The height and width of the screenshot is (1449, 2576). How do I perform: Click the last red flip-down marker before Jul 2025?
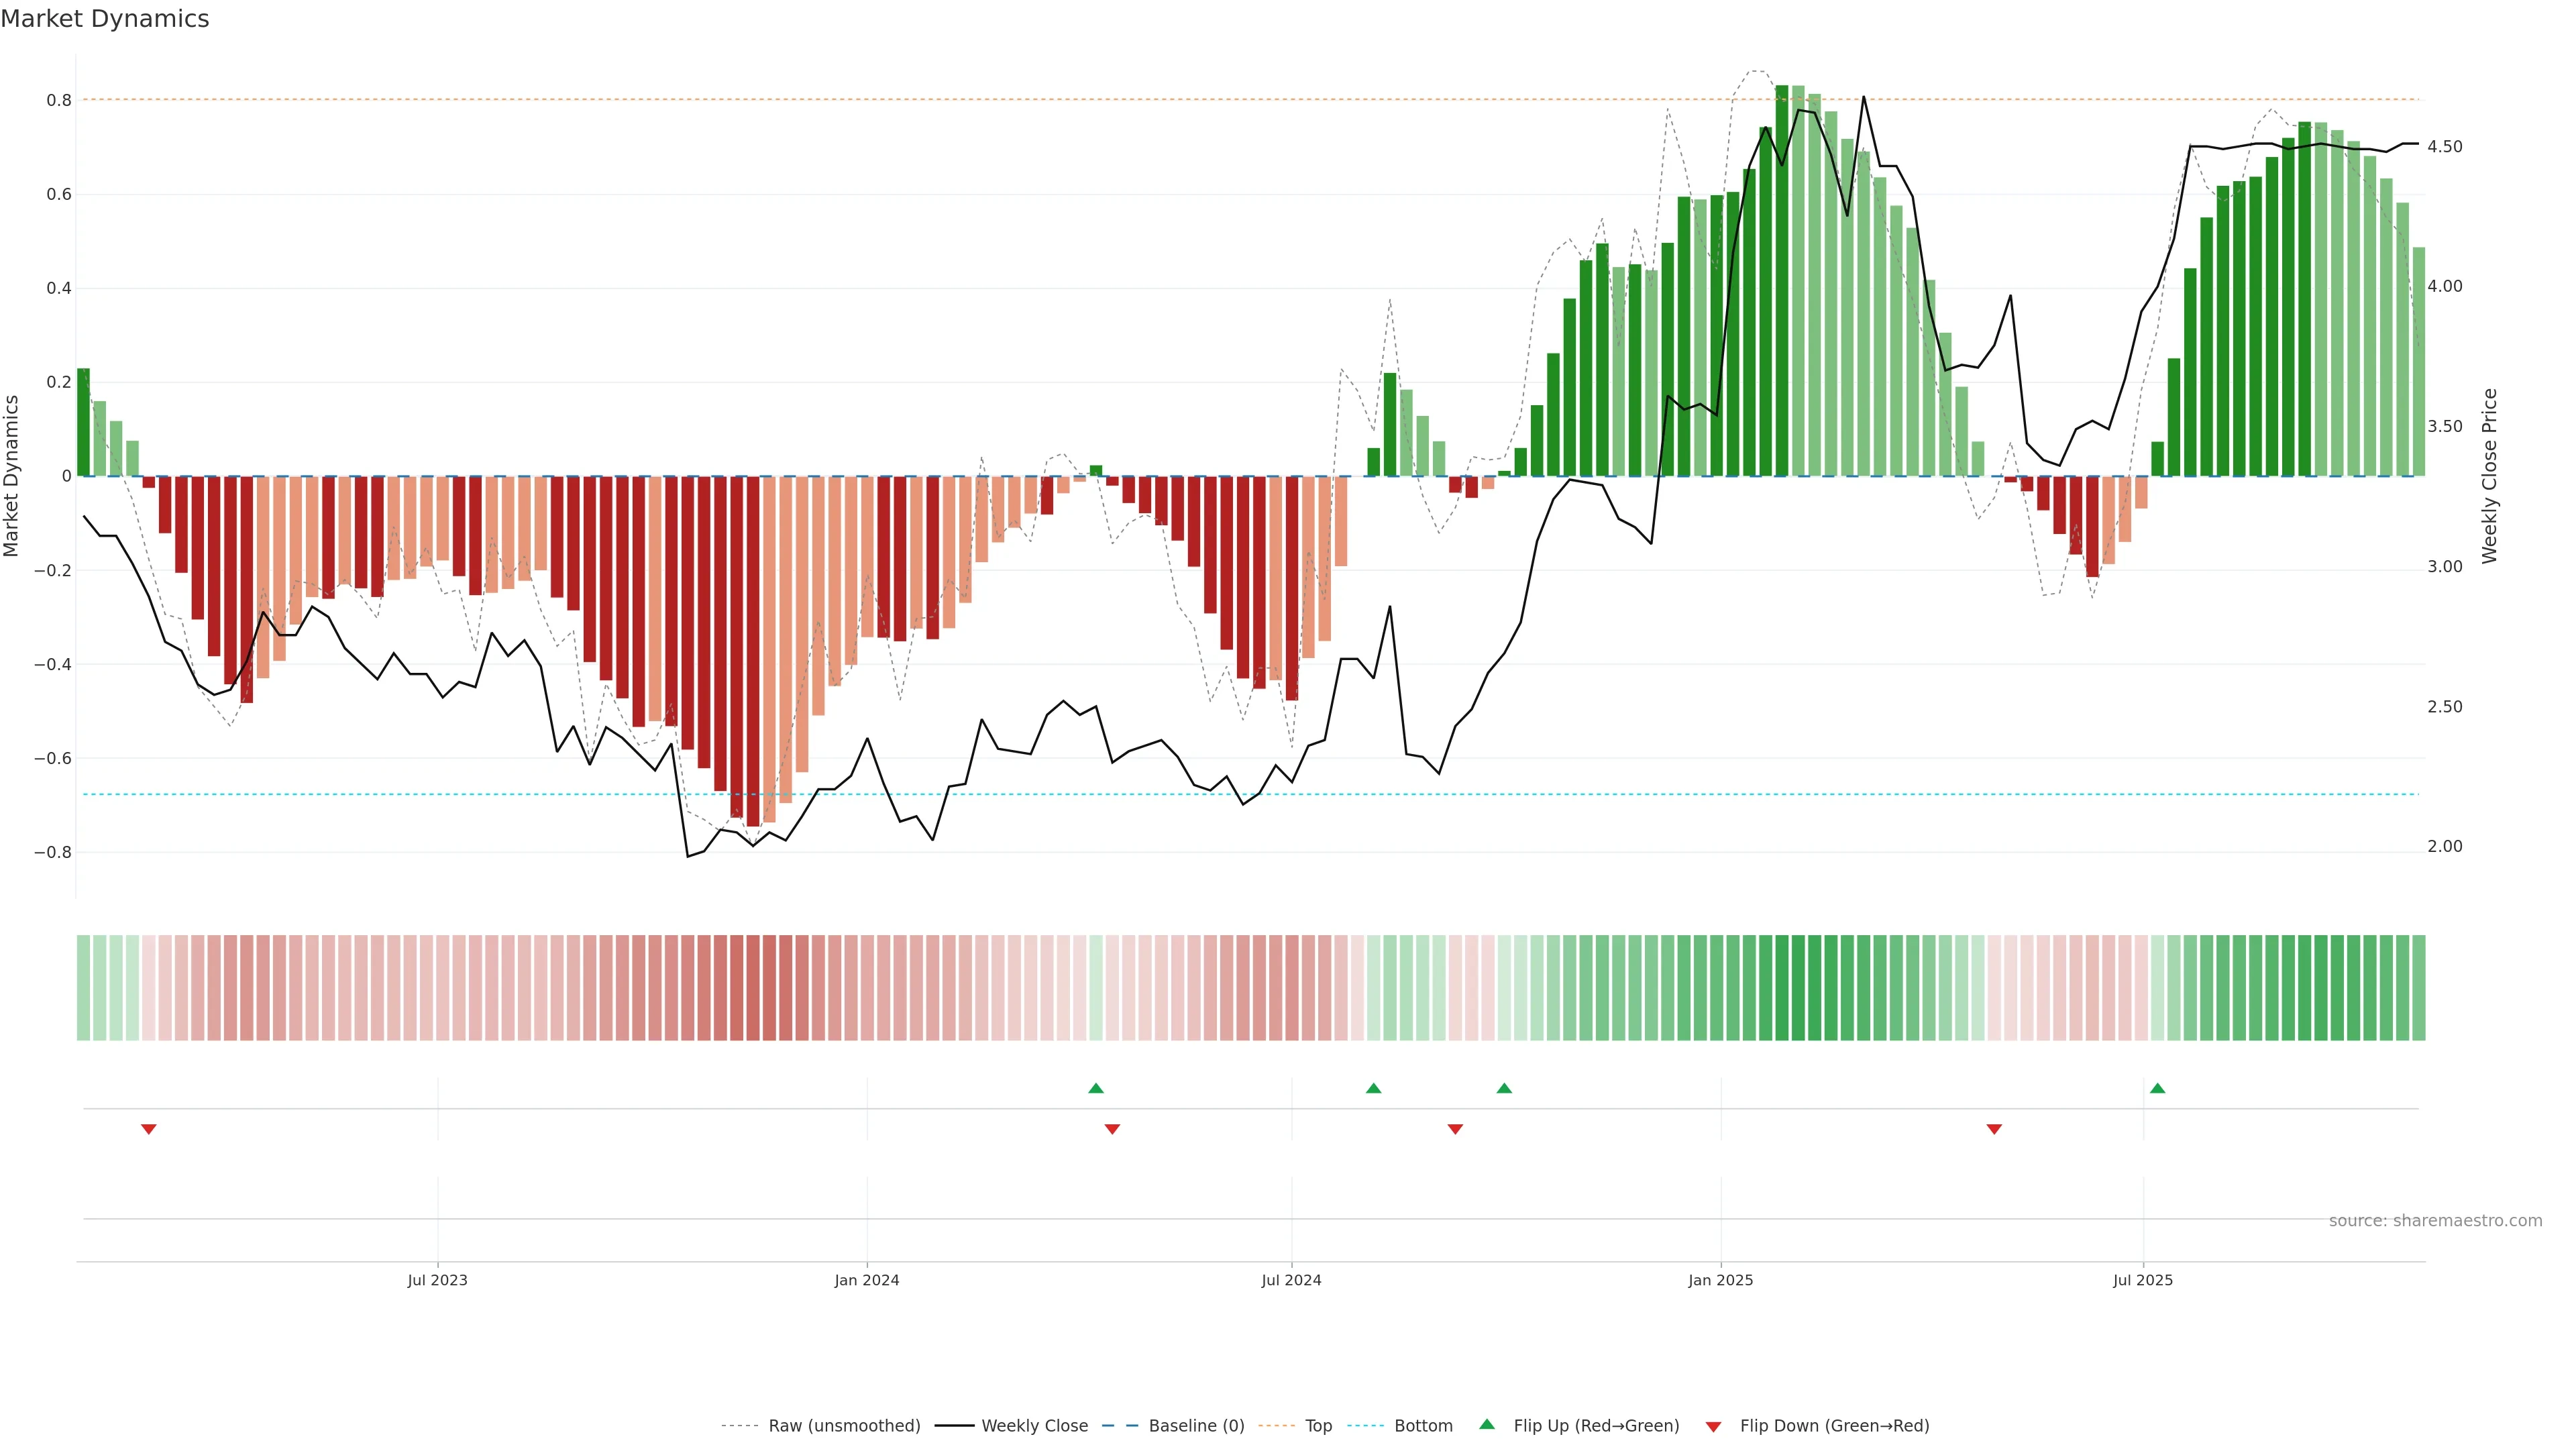(1994, 1129)
